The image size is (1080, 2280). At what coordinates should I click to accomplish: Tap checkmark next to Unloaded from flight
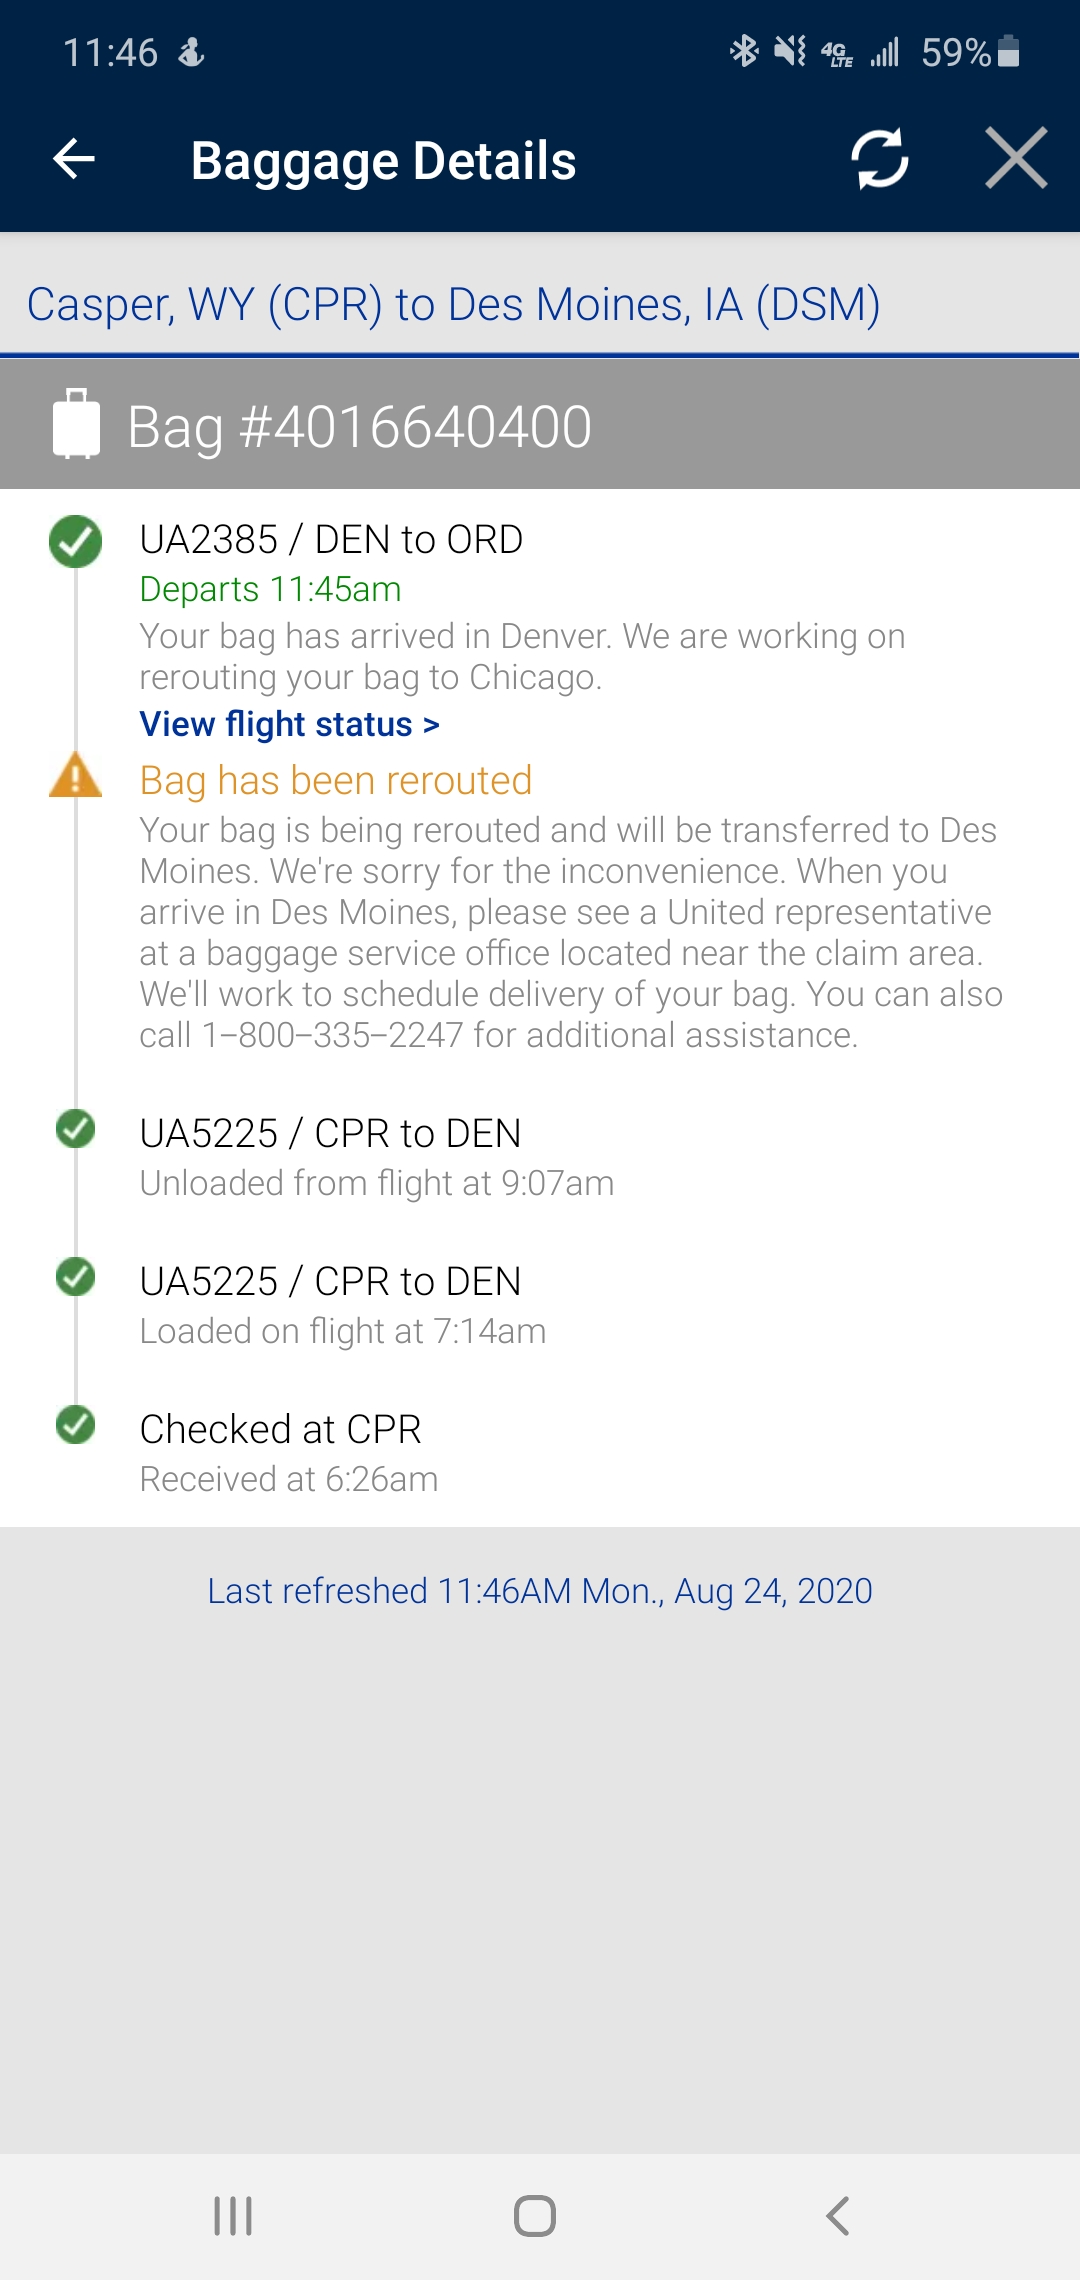click(75, 1129)
